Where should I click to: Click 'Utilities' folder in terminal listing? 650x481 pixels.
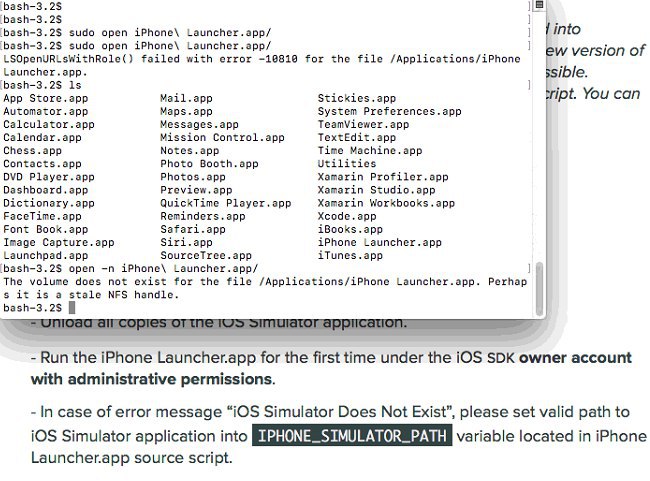(347, 164)
